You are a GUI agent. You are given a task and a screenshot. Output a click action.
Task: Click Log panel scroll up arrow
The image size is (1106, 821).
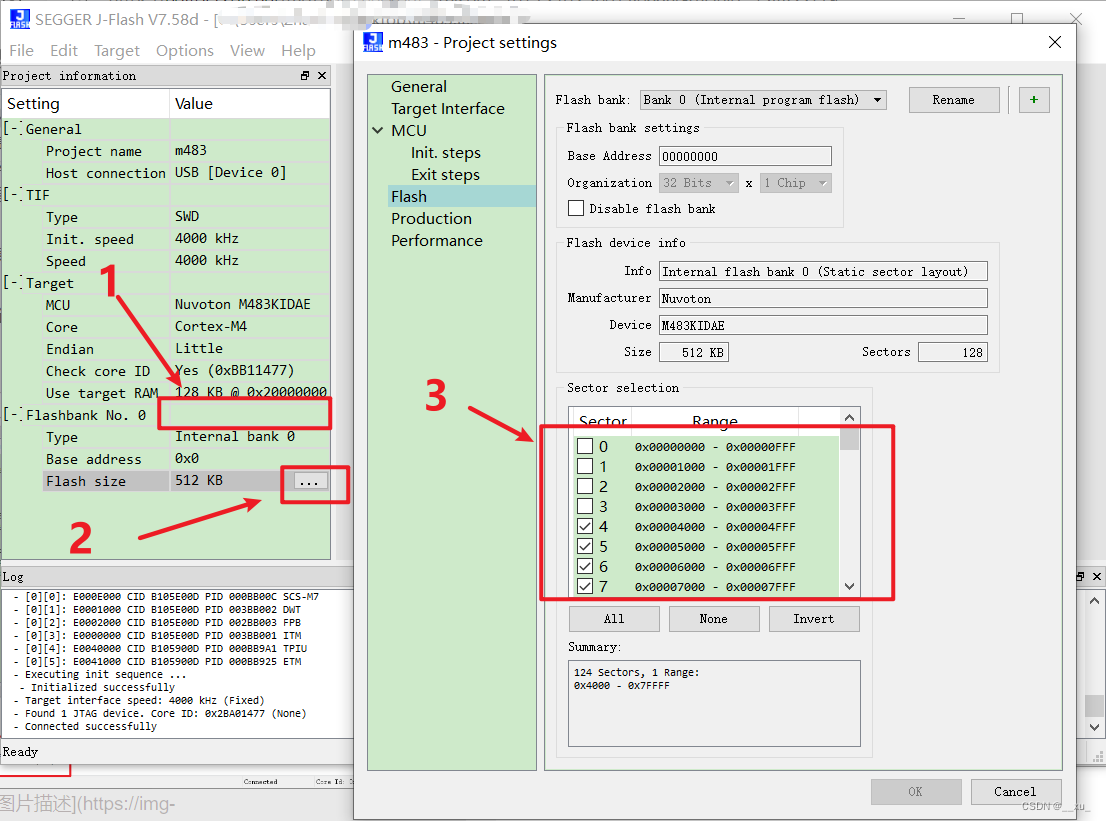tap(1094, 601)
